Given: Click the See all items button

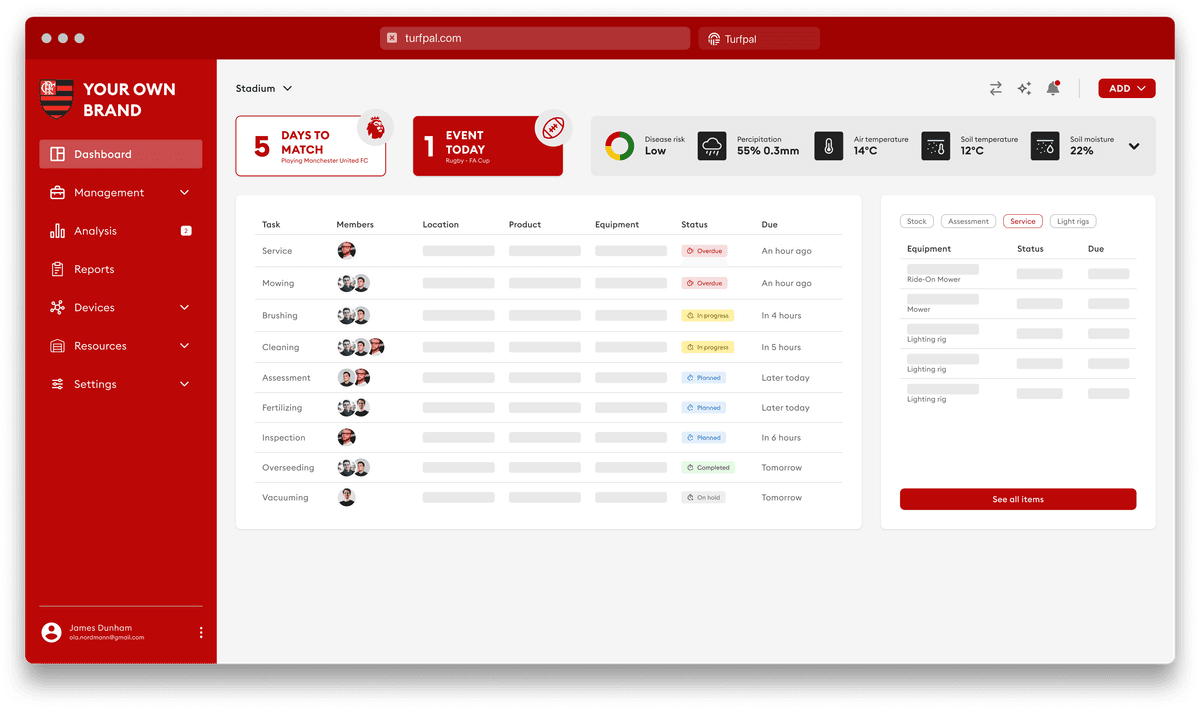Looking at the screenshot, I should tap(1017, 498).
